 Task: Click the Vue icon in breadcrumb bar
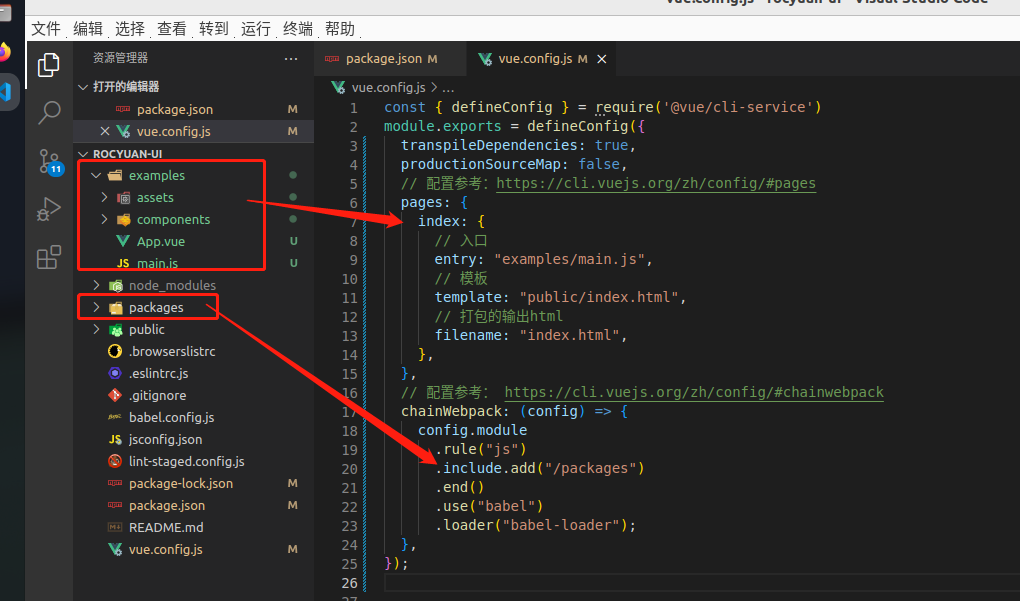(338, 87)
